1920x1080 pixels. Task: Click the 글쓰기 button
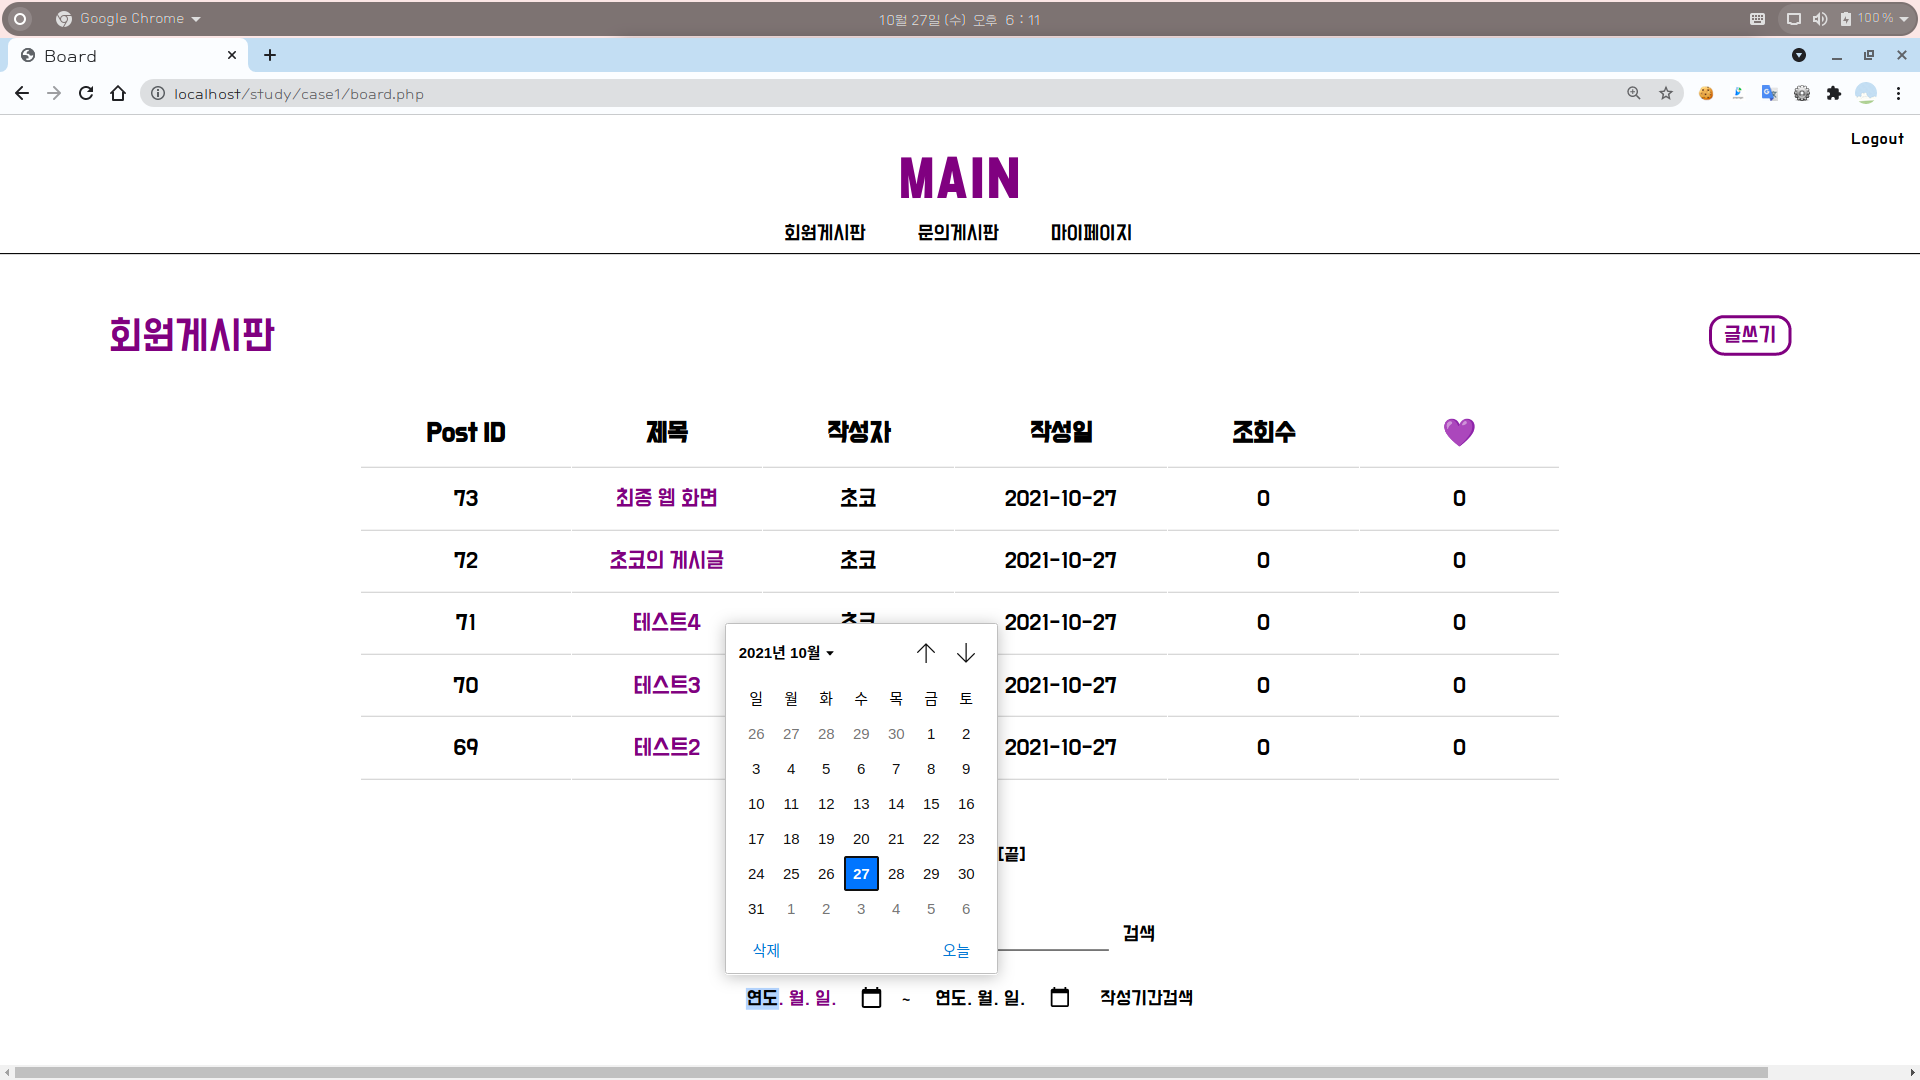[x=1749, y=335]
